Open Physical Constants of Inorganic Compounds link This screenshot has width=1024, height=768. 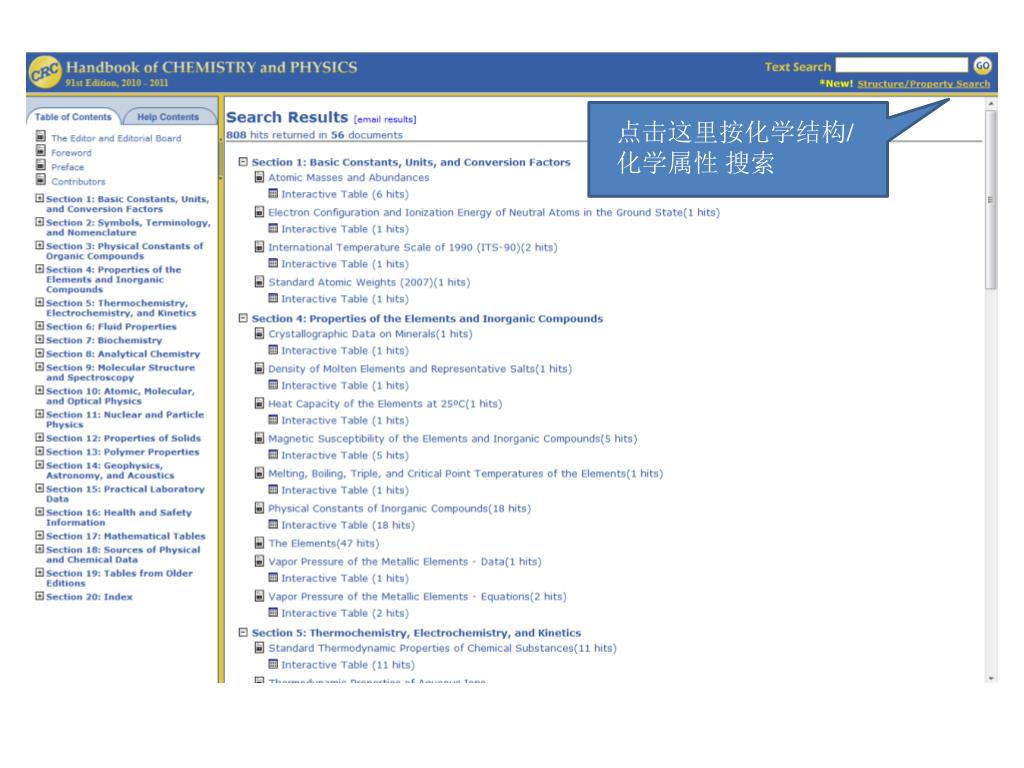(400, 509)
